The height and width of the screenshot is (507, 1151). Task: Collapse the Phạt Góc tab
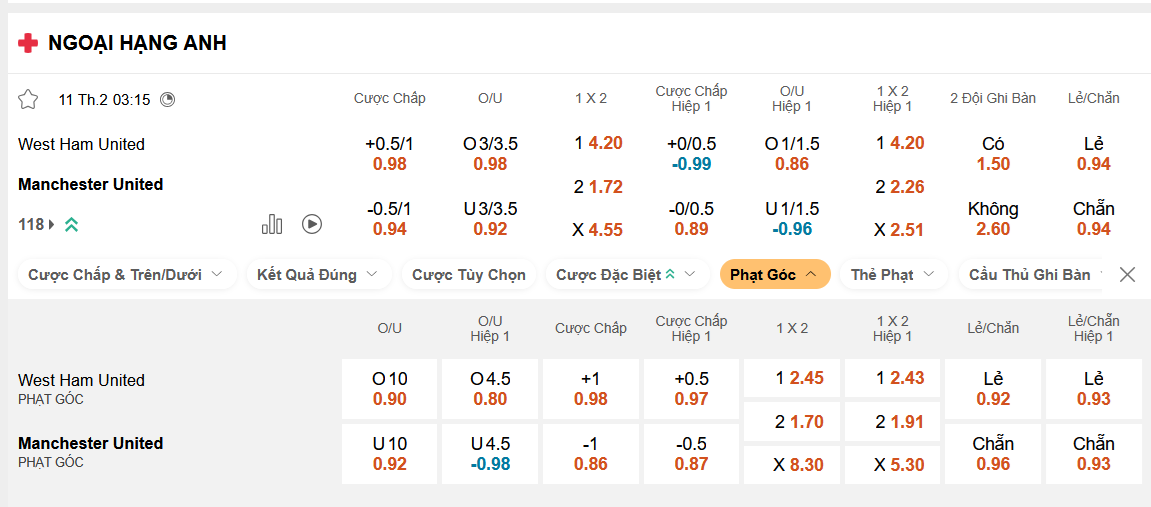(775, 274)
